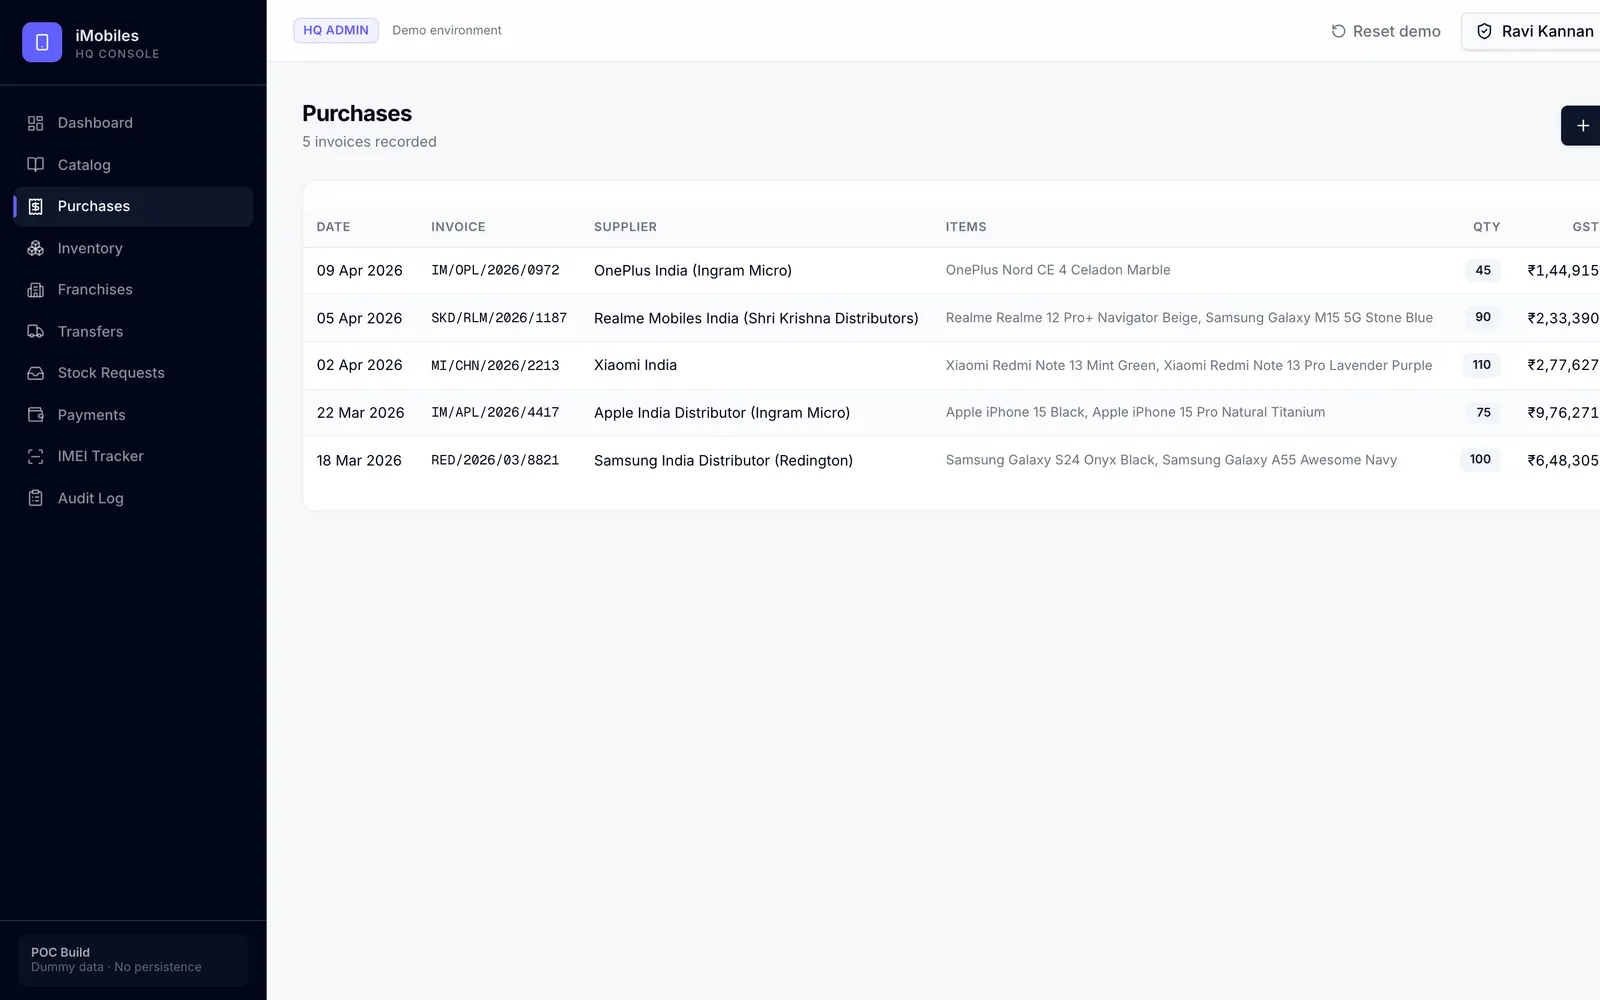Click the Catalog book icon

[x=35, y=165]
